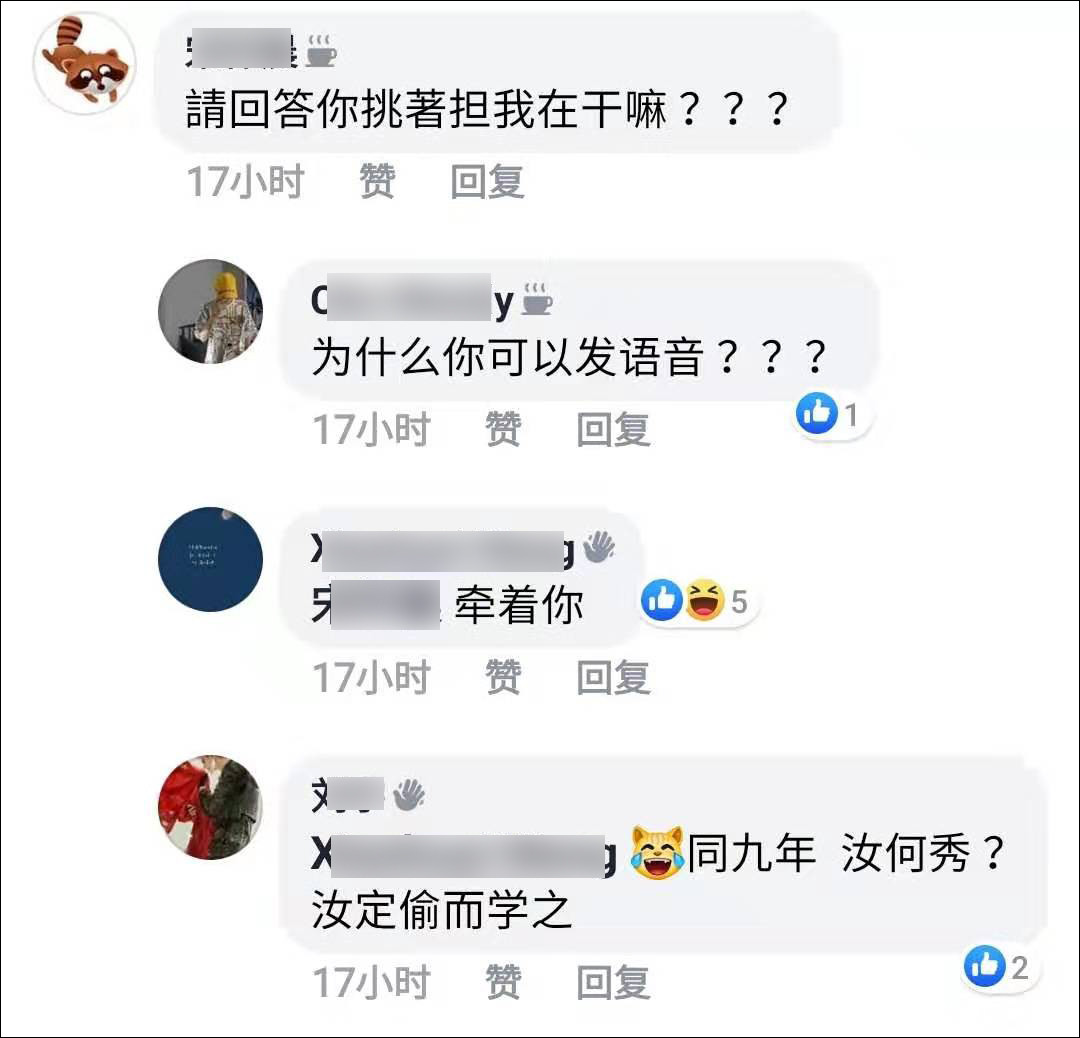Like the comment 为什么你可以发语音

(x=503, y=429)
